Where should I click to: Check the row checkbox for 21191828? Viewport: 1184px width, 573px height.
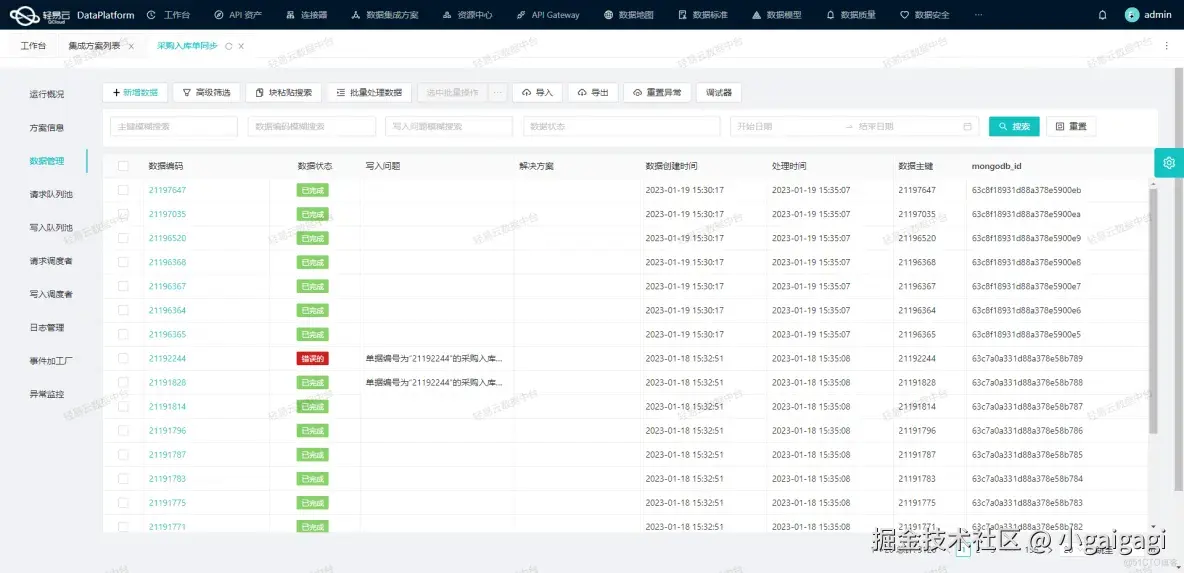click(123, 382)
